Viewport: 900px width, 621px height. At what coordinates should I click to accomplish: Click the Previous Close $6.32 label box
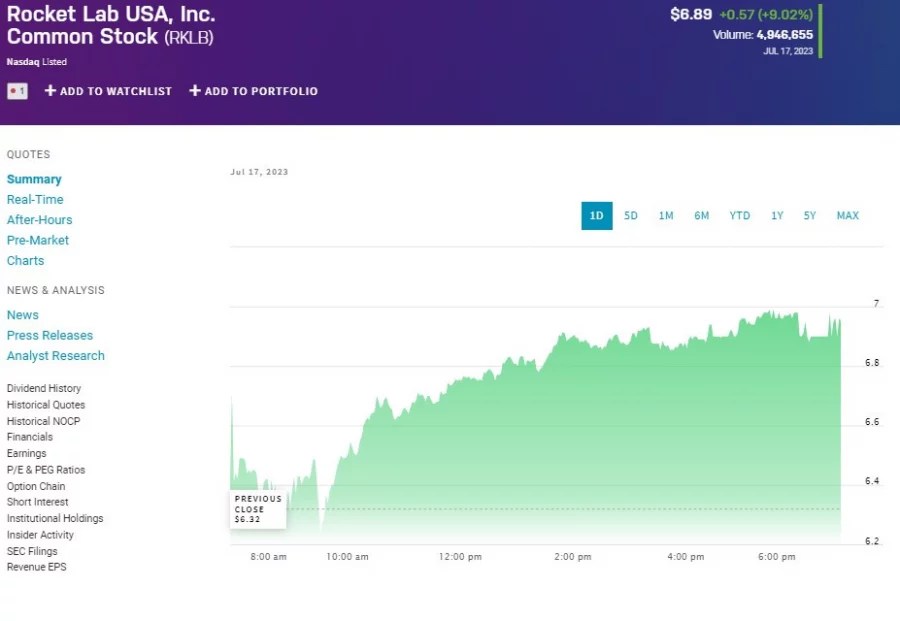click(258, 509)
